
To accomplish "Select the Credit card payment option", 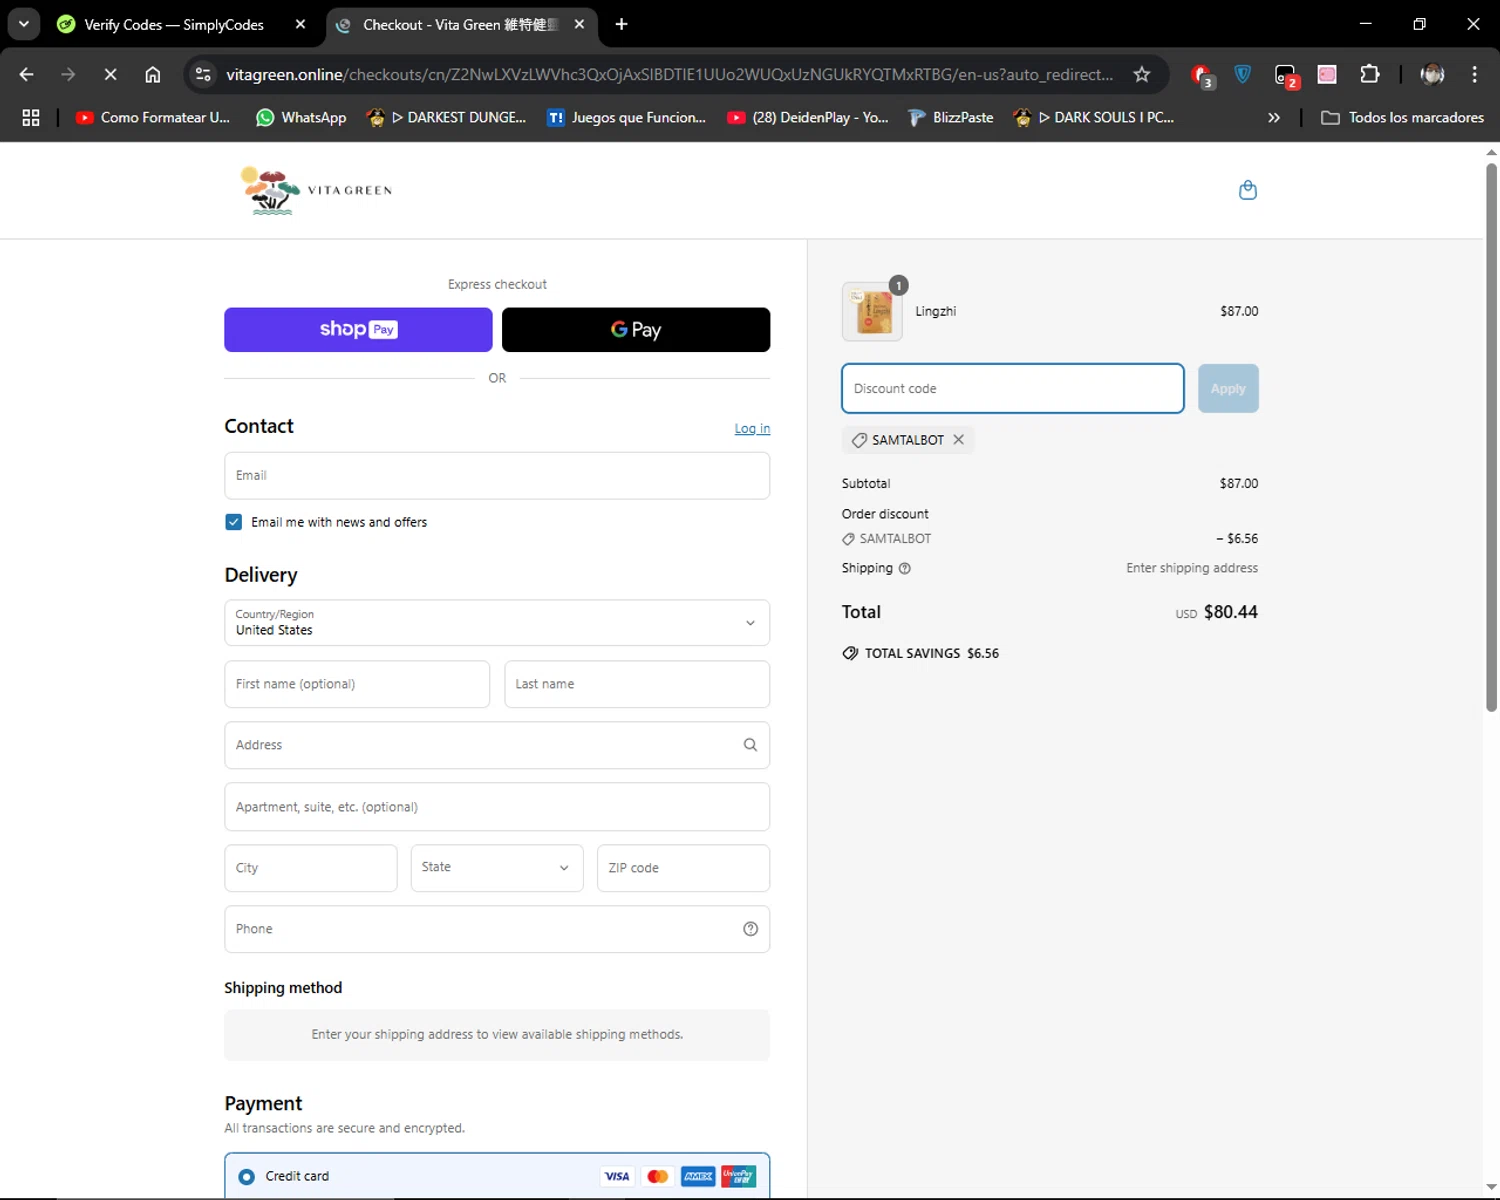I will click(x=246, y=1177).
